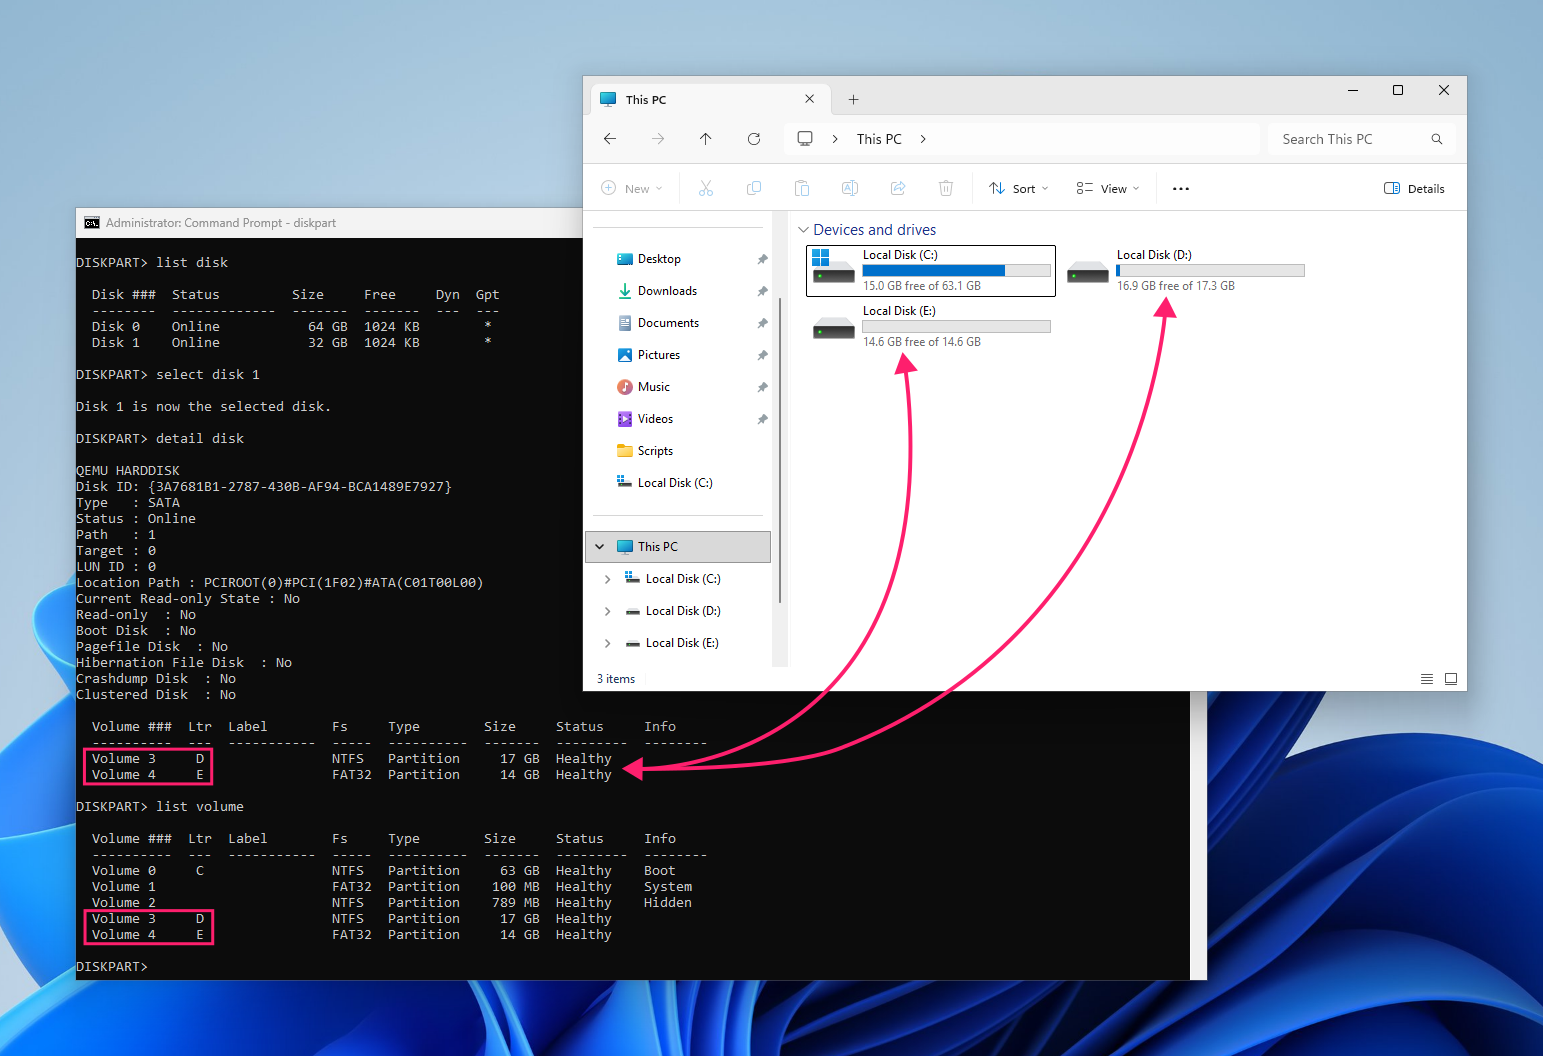The image size is (1543, 1056).
Task: Unpin Documents from quick access
Action: pos(762,323)
